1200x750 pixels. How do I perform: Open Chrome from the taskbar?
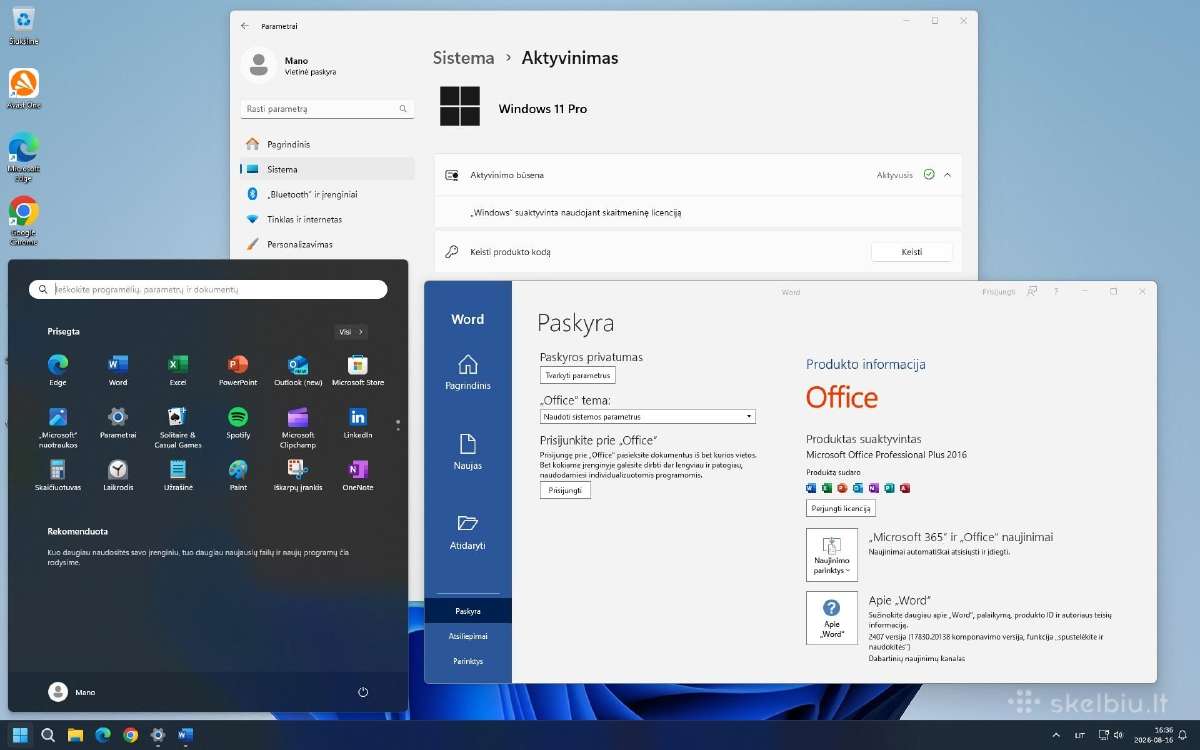click(130, 735)
